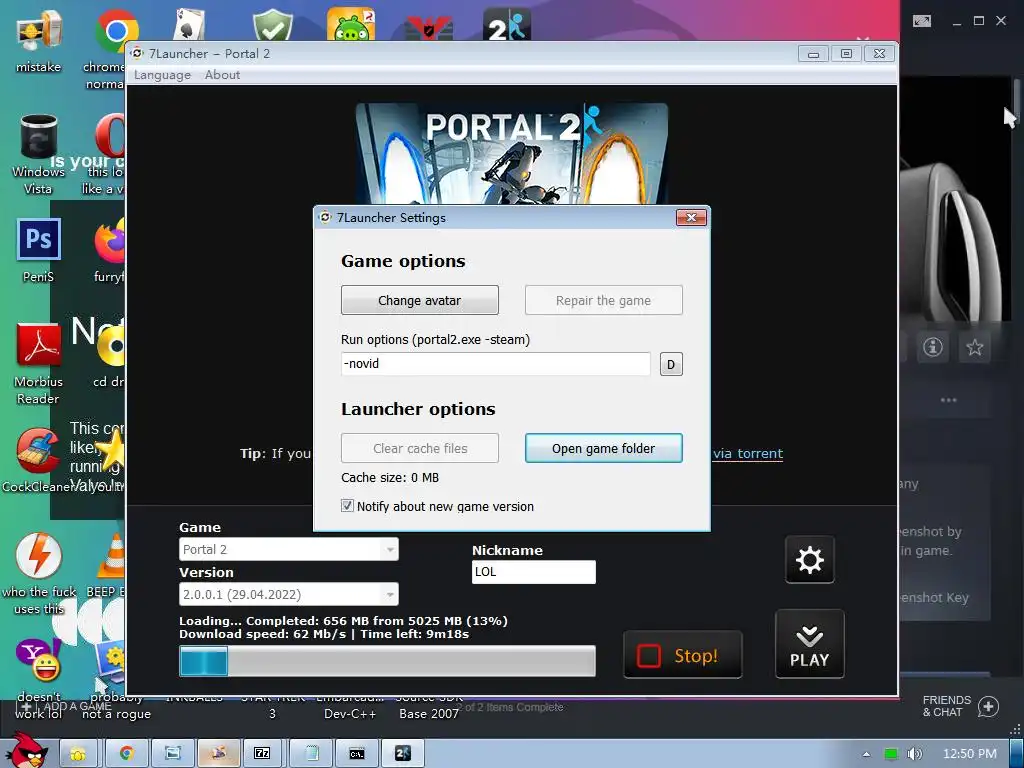
Task: Open game folder from settings
Action: (603, 449)
